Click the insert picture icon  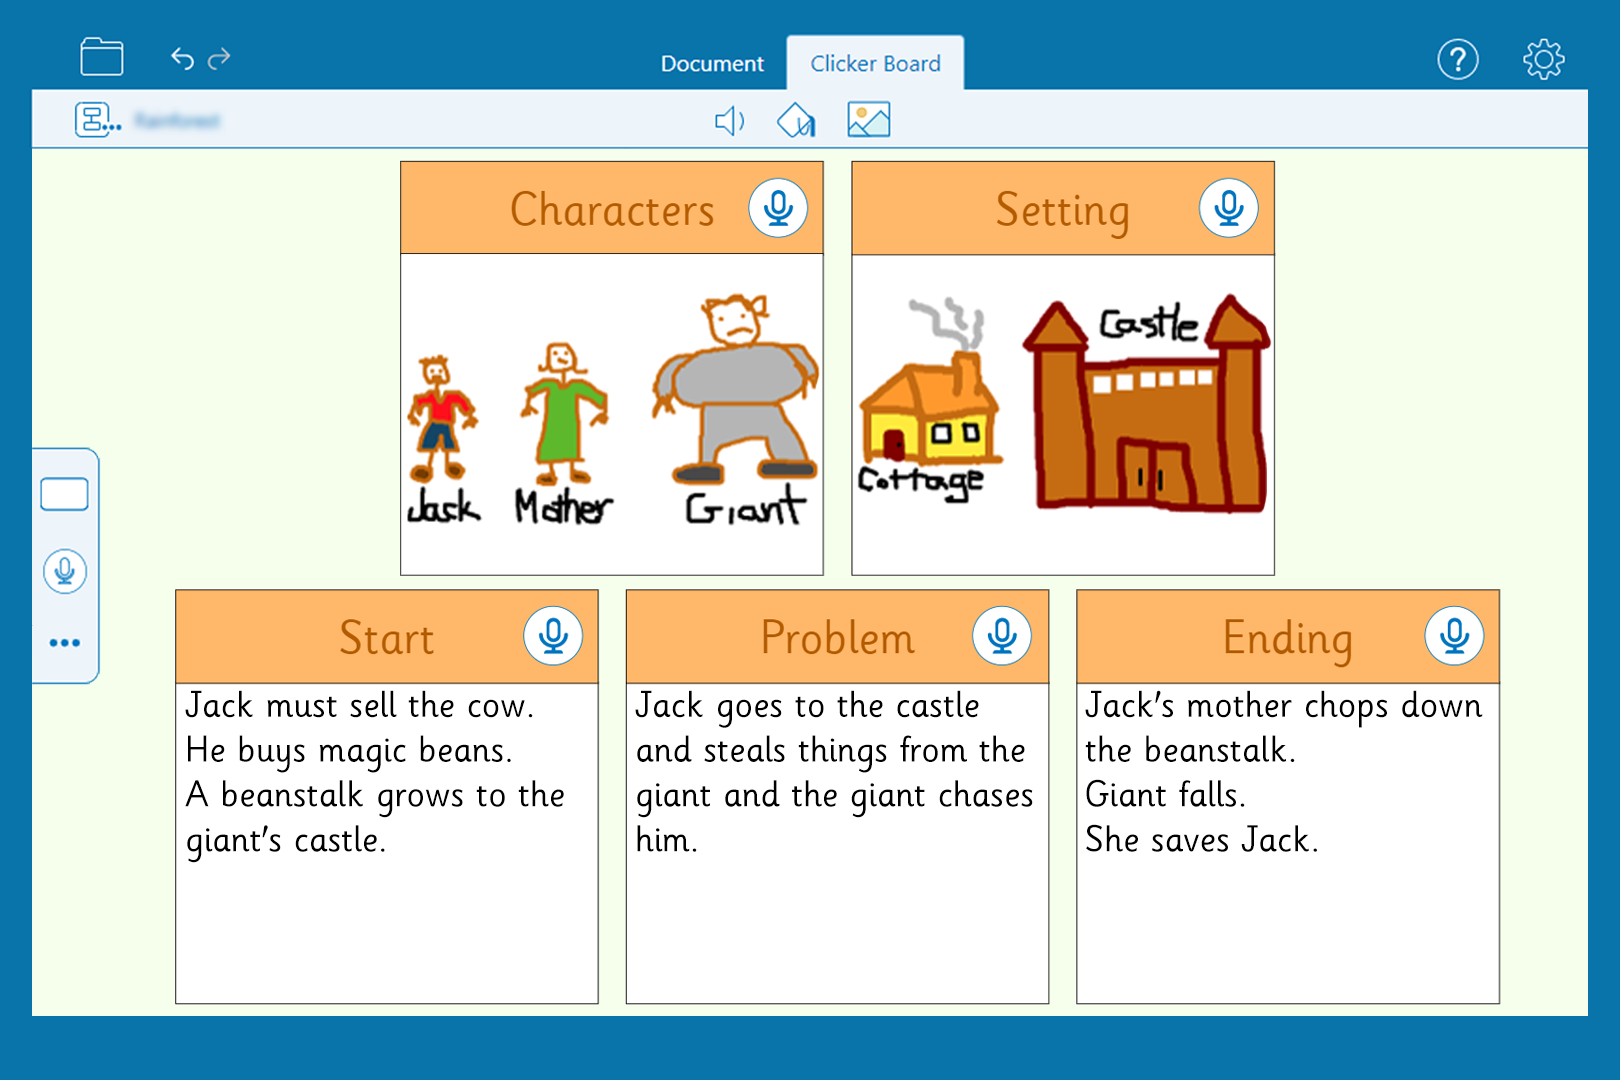click(x=868, y=120)
